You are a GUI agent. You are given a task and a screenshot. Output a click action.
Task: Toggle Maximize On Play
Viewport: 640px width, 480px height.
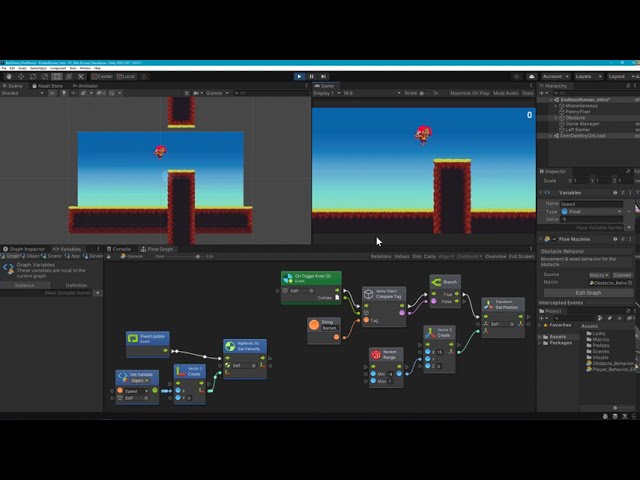pos(469,93)
